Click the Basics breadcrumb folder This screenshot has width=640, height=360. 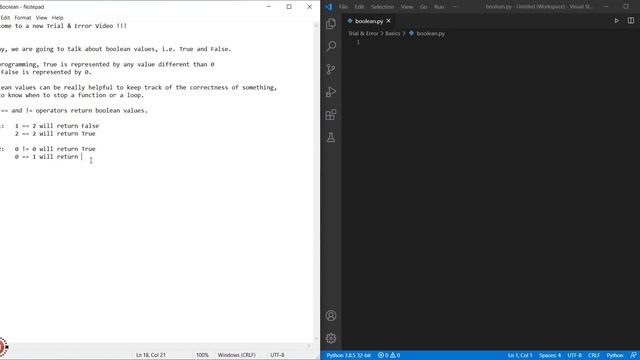(393, 33)
